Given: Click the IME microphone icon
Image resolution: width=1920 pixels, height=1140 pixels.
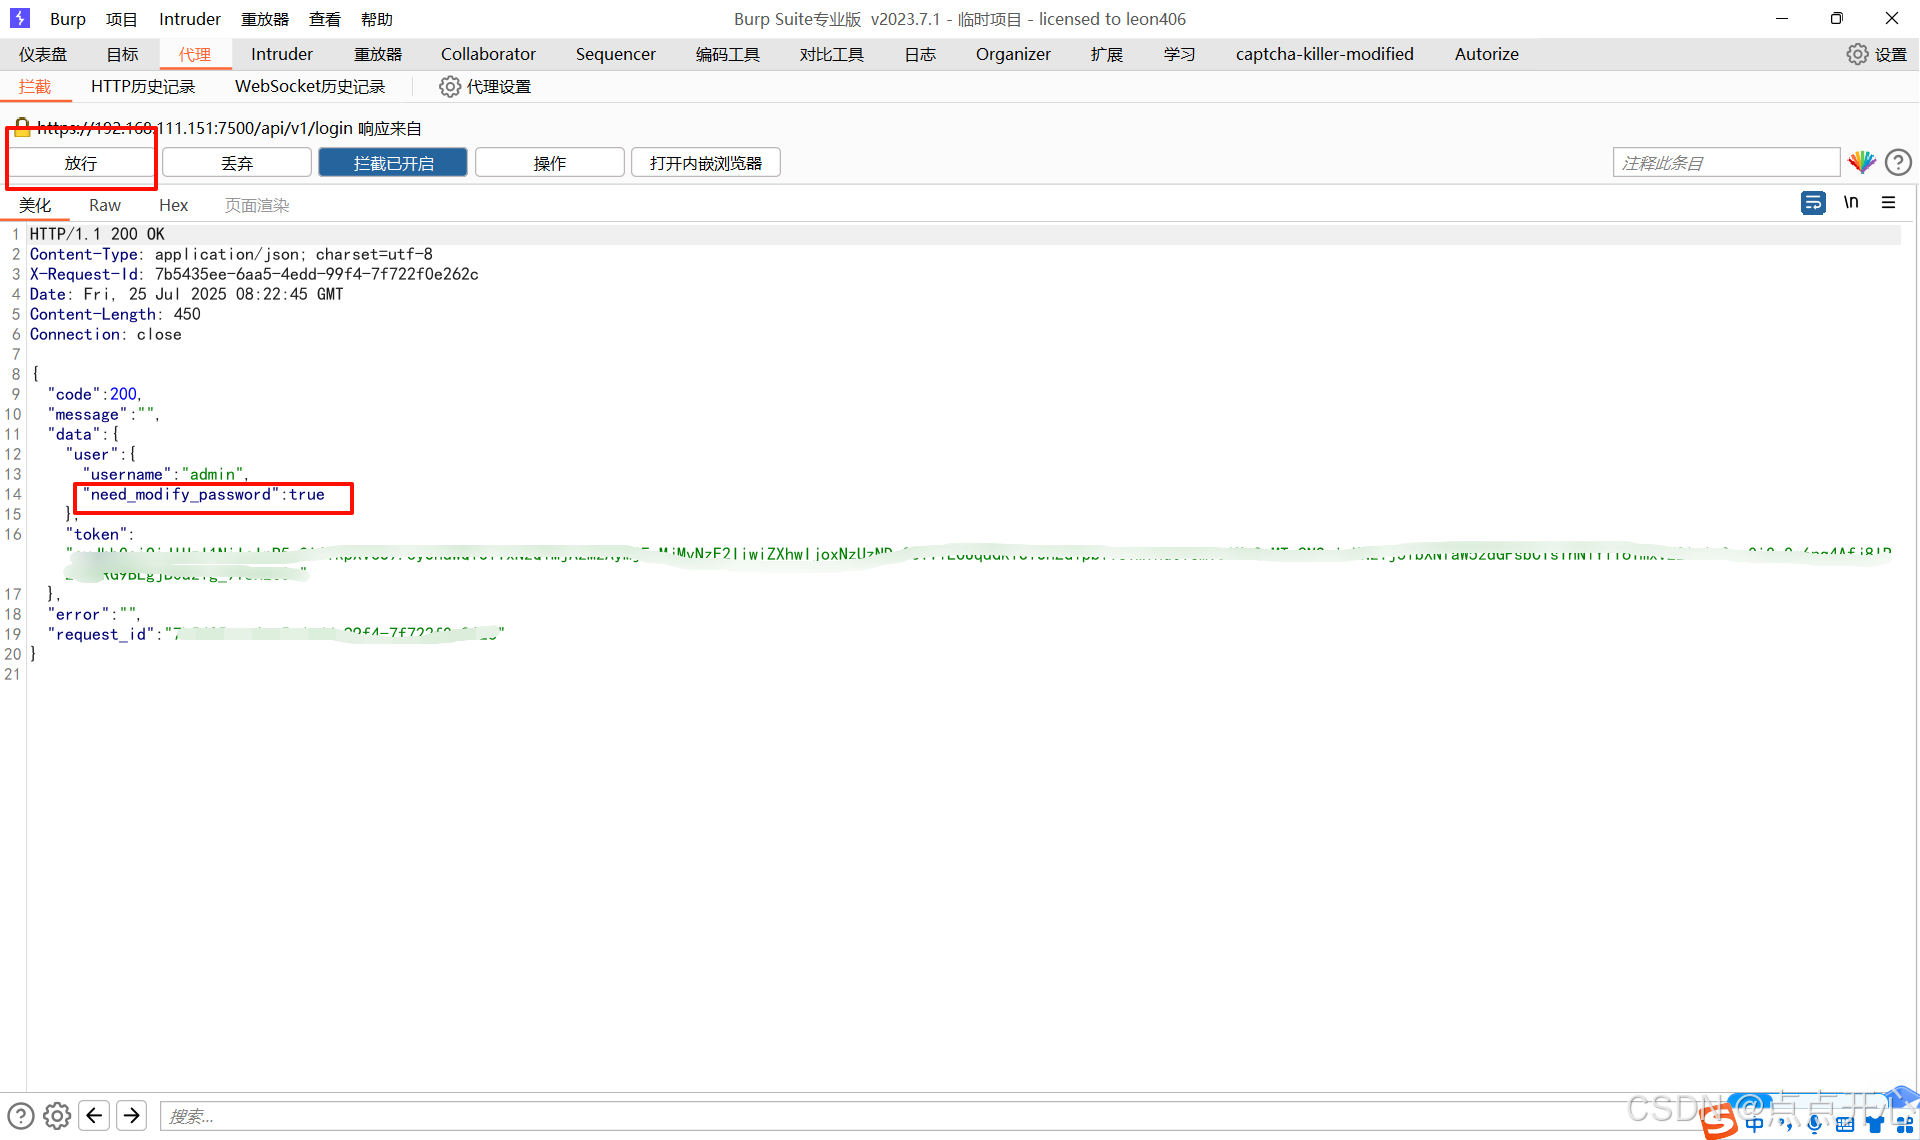Looking at the screenshot, I should [x=1815, y=1125].
